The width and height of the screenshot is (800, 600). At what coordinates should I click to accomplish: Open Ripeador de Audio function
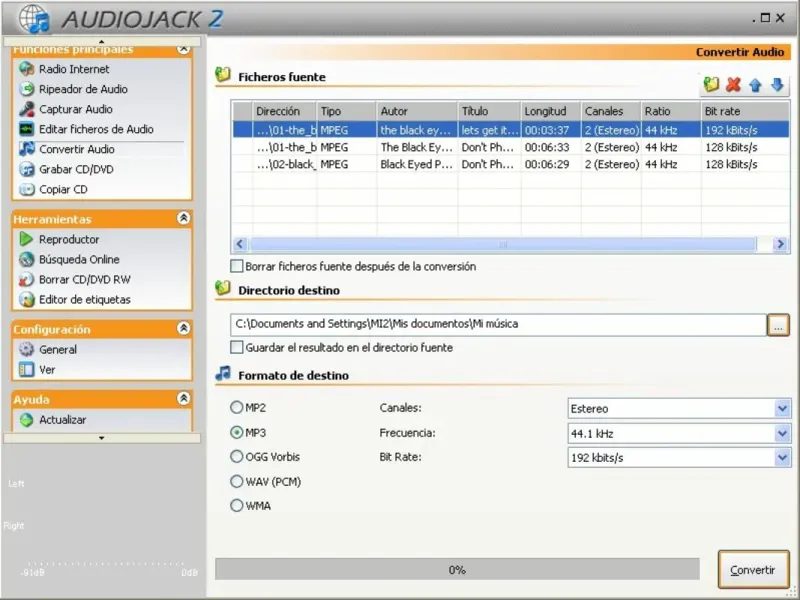click(x=83, y=89)
